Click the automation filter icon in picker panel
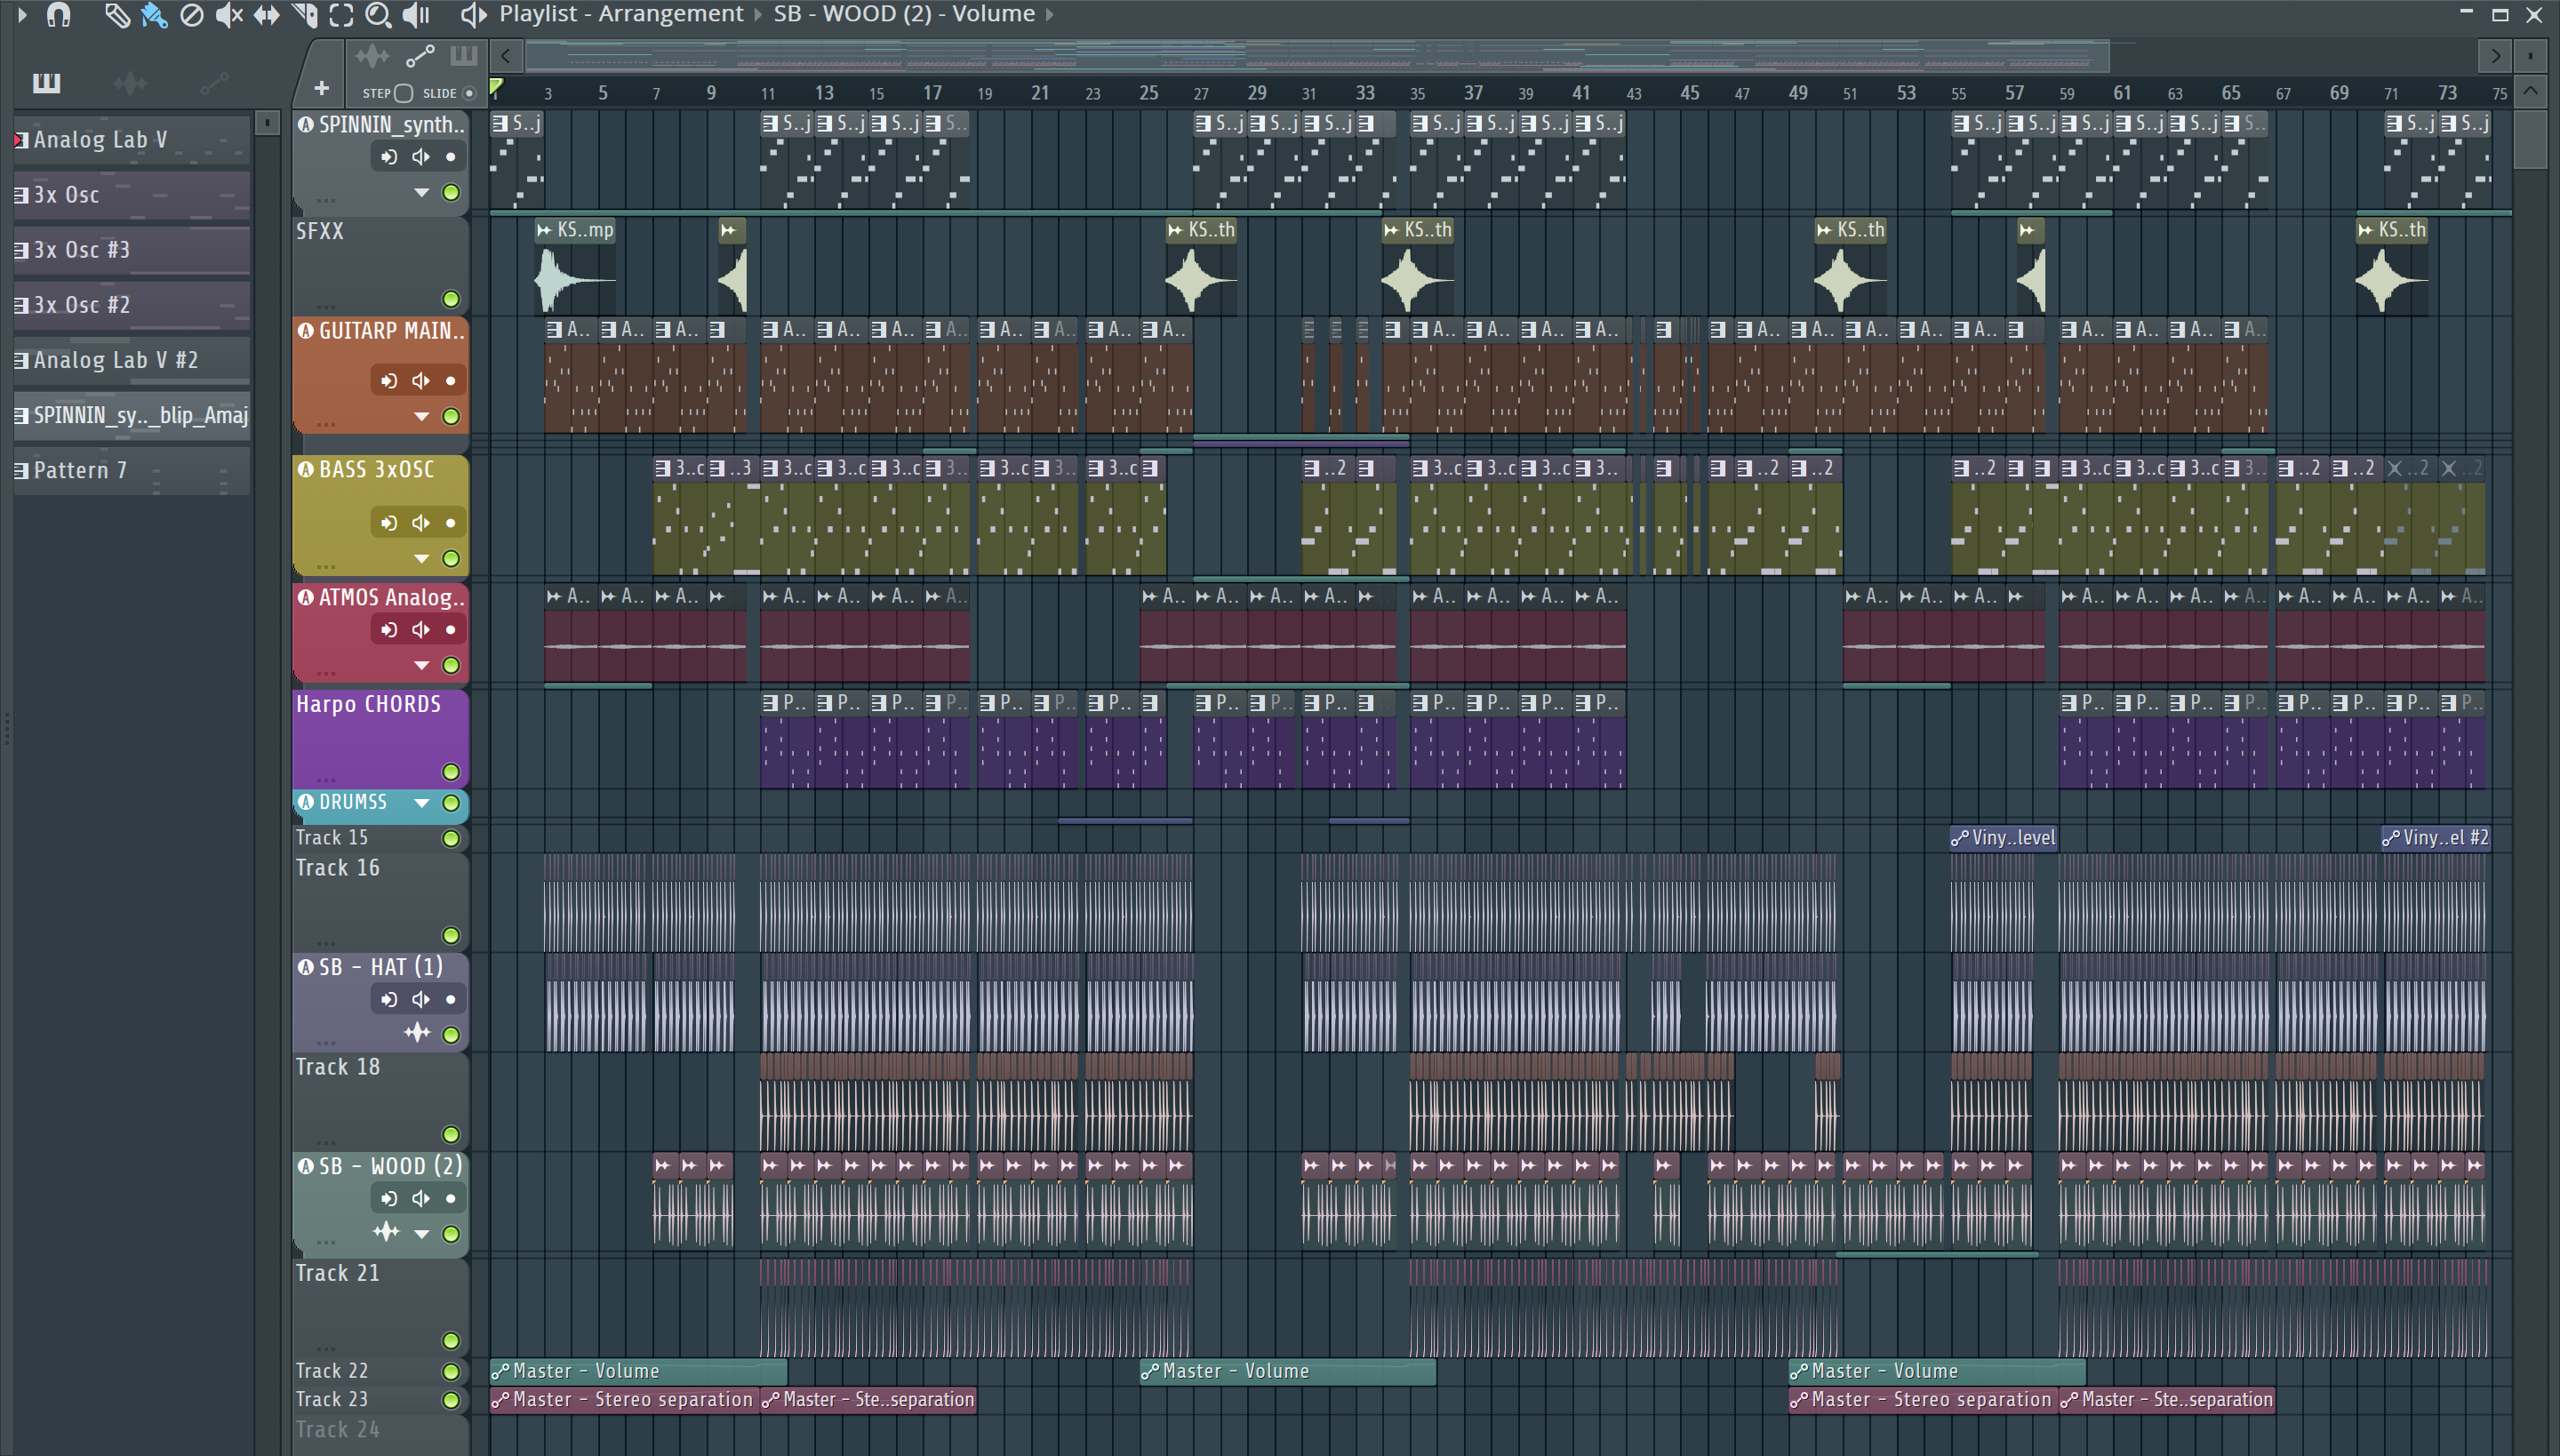2560x1456 pixels. (214, 83)
